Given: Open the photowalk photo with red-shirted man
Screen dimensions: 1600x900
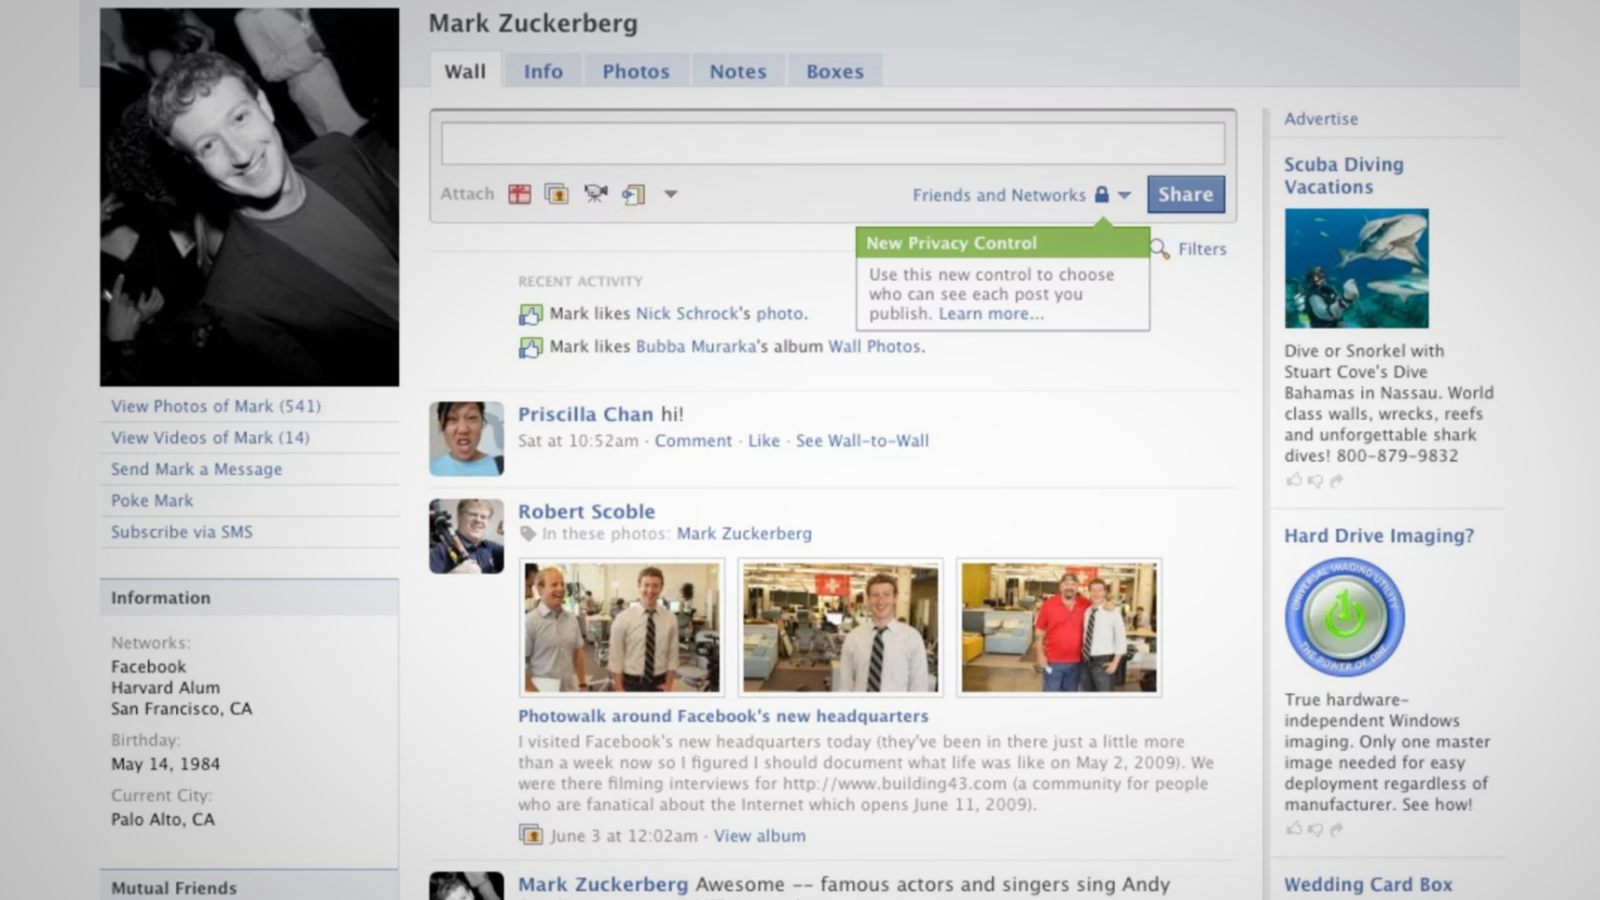Looking at the screenshot, I should click(x=1059, y=627).
